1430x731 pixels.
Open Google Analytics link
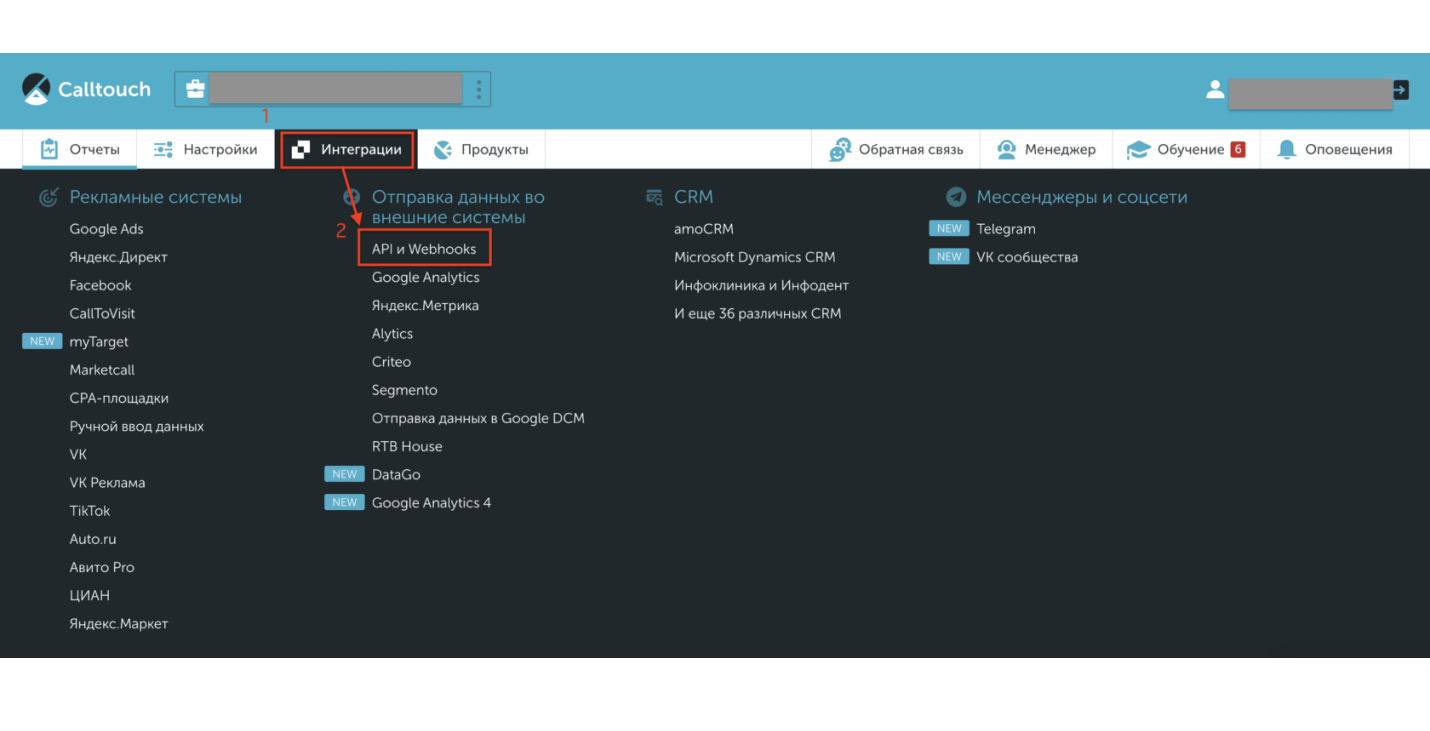[426, 277]
